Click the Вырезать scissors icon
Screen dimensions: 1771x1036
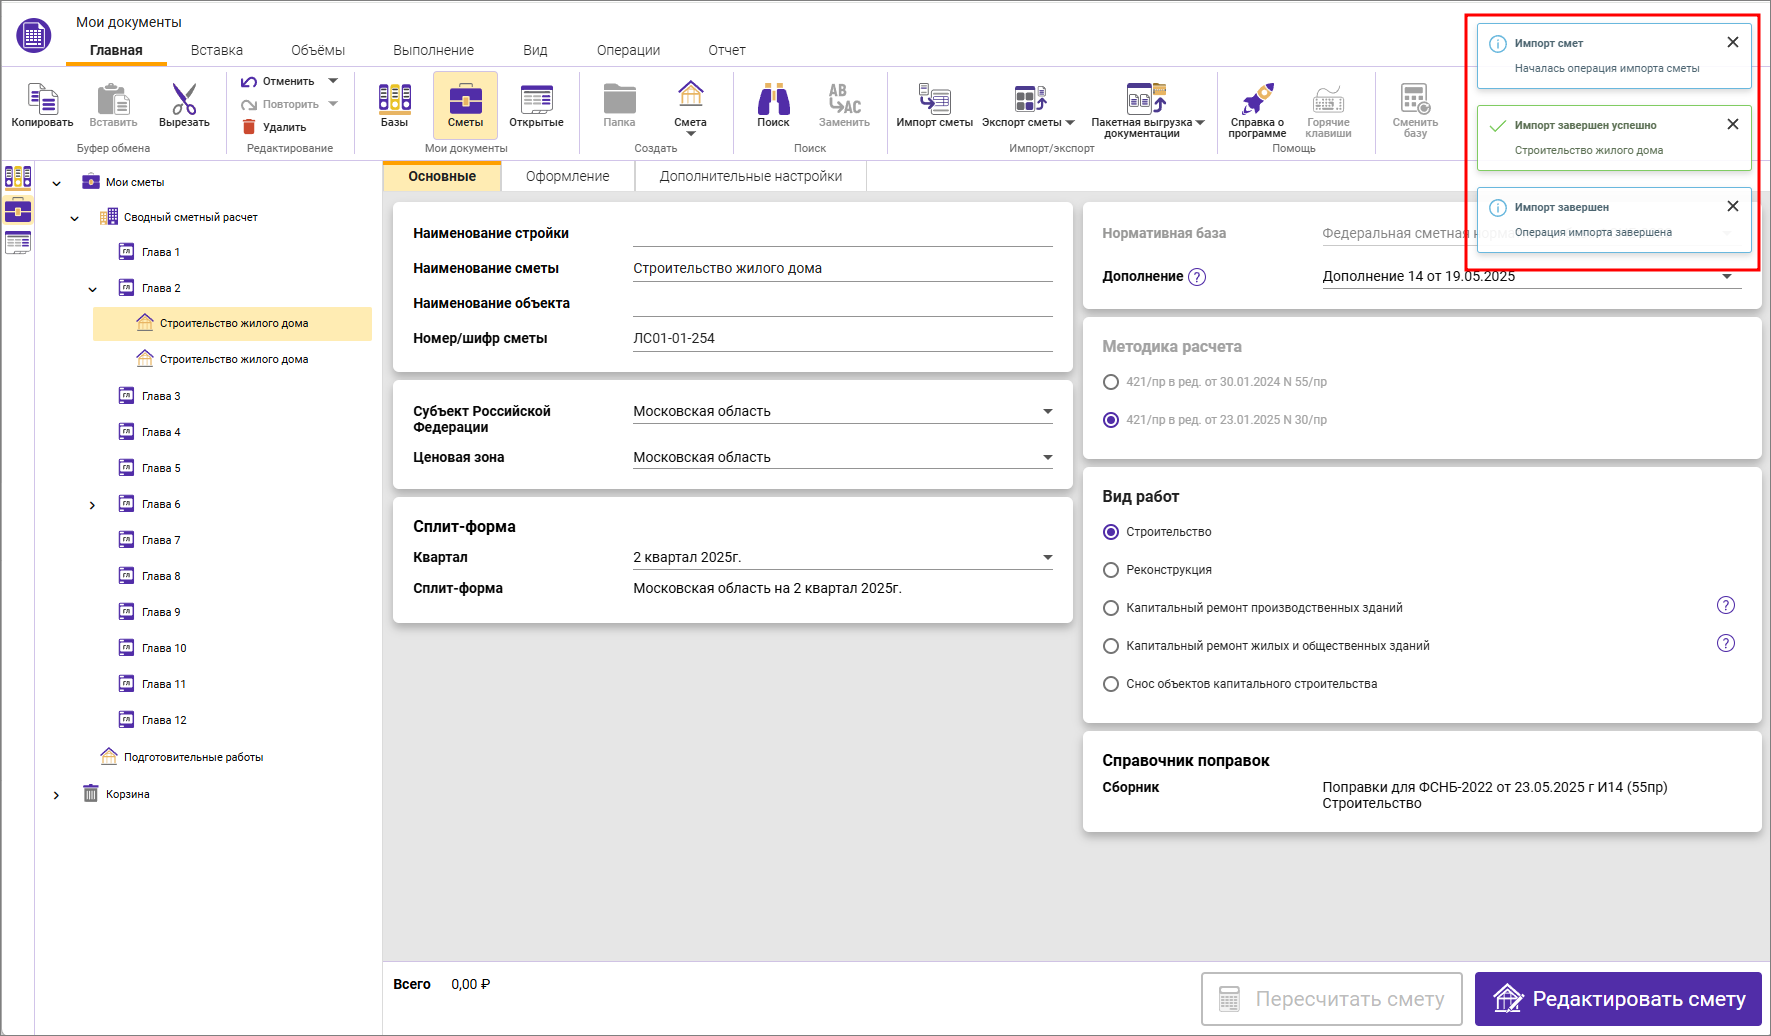184,100
